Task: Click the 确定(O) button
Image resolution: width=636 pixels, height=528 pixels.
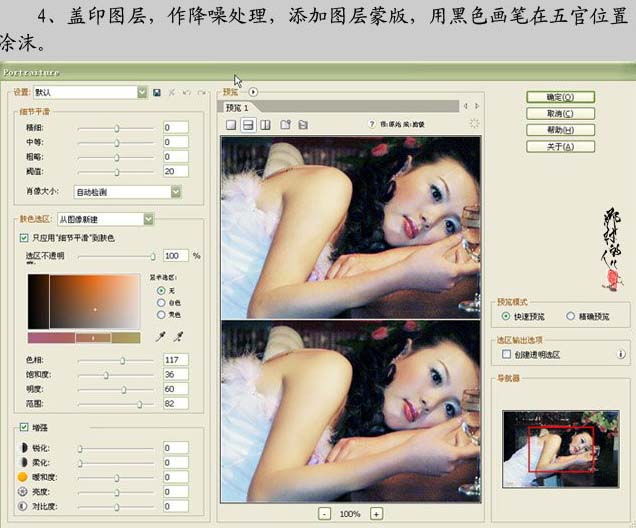Action: (x=560, y=97)
